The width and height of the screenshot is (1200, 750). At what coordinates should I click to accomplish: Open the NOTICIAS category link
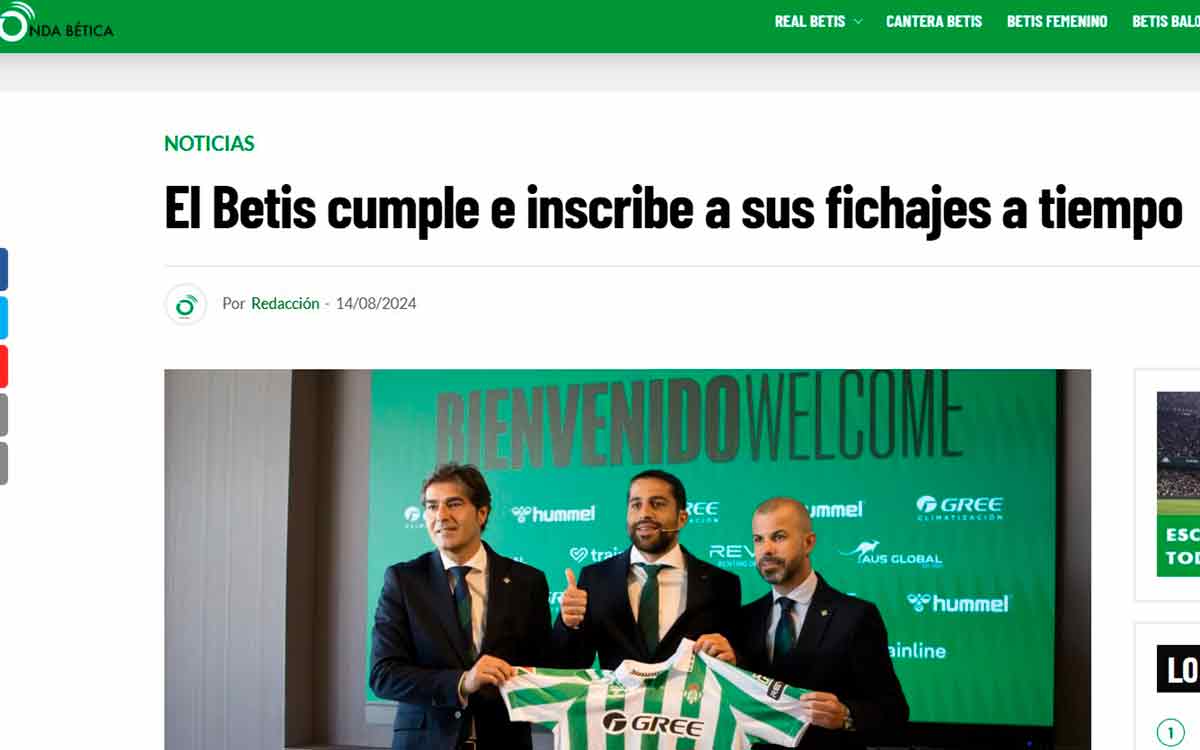coord(209,143)
